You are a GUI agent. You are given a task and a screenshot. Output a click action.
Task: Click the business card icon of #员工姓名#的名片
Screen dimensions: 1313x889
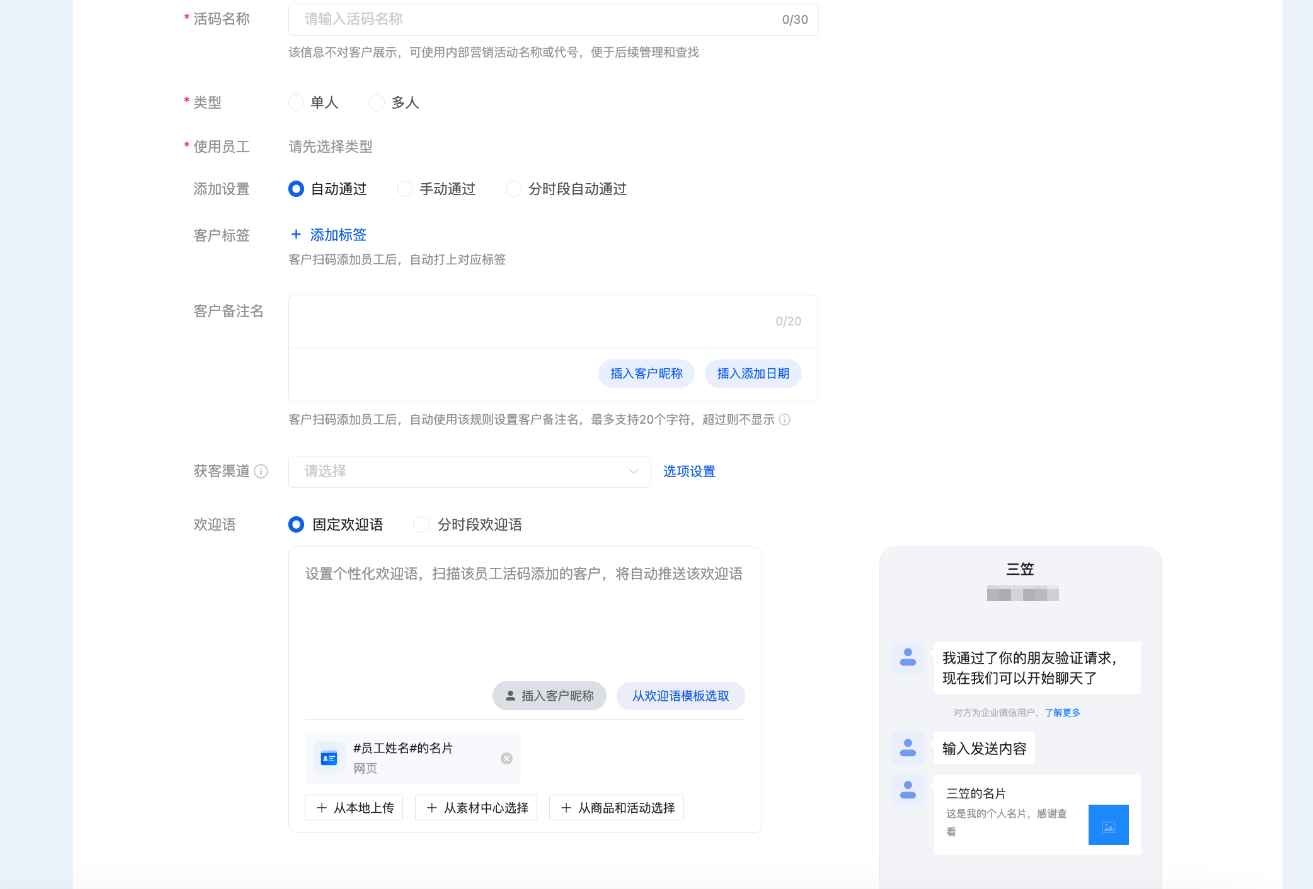point(329,758)
